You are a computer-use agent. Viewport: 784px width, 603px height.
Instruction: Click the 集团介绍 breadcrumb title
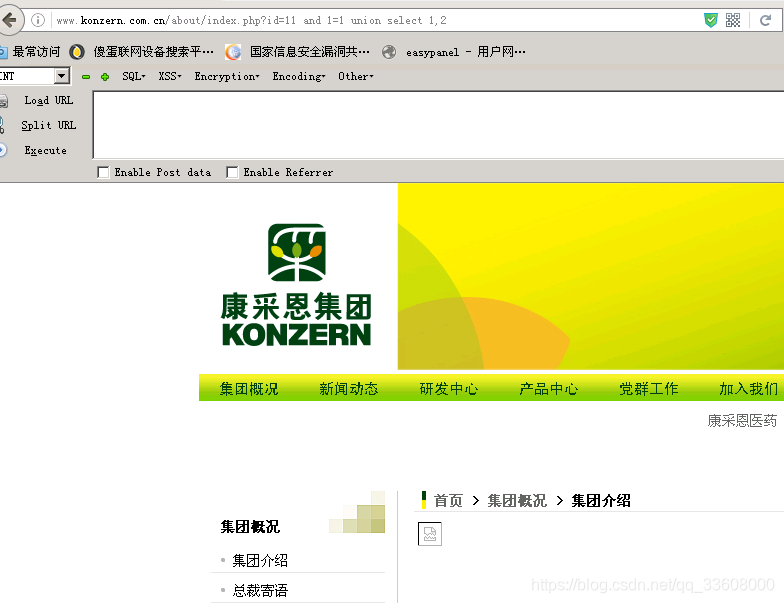click(x=600, y=500)
